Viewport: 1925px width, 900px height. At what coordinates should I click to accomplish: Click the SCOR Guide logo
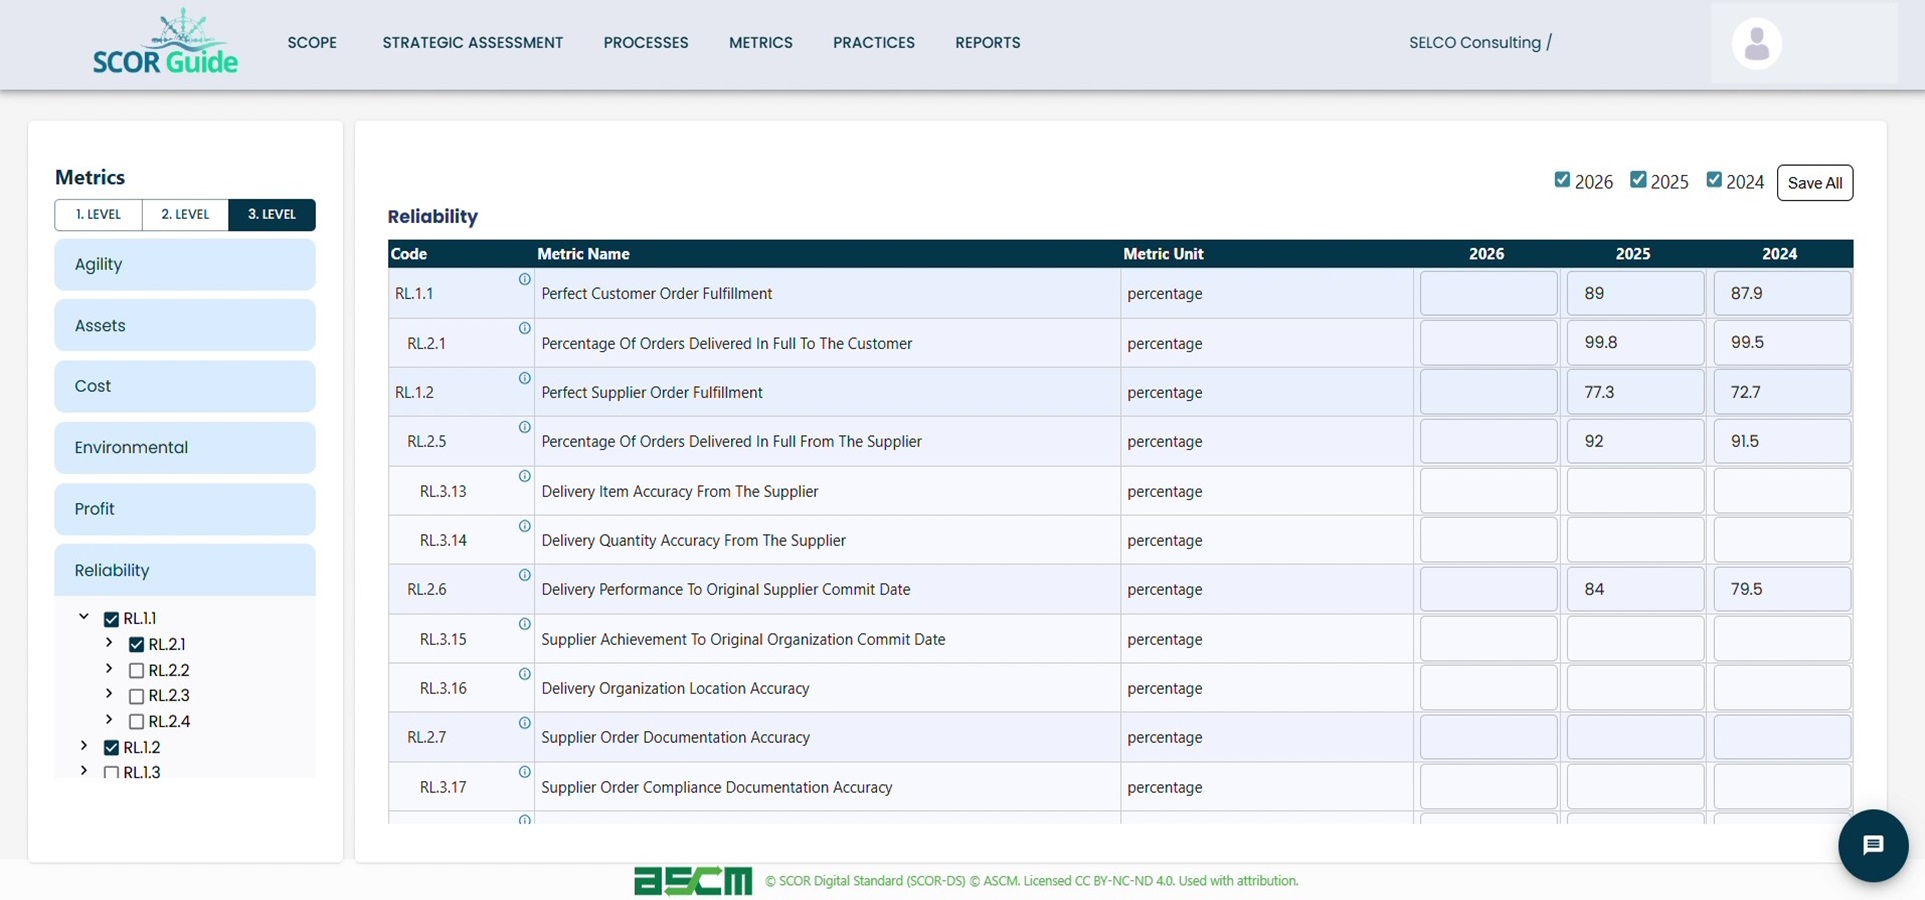point(165,42)
